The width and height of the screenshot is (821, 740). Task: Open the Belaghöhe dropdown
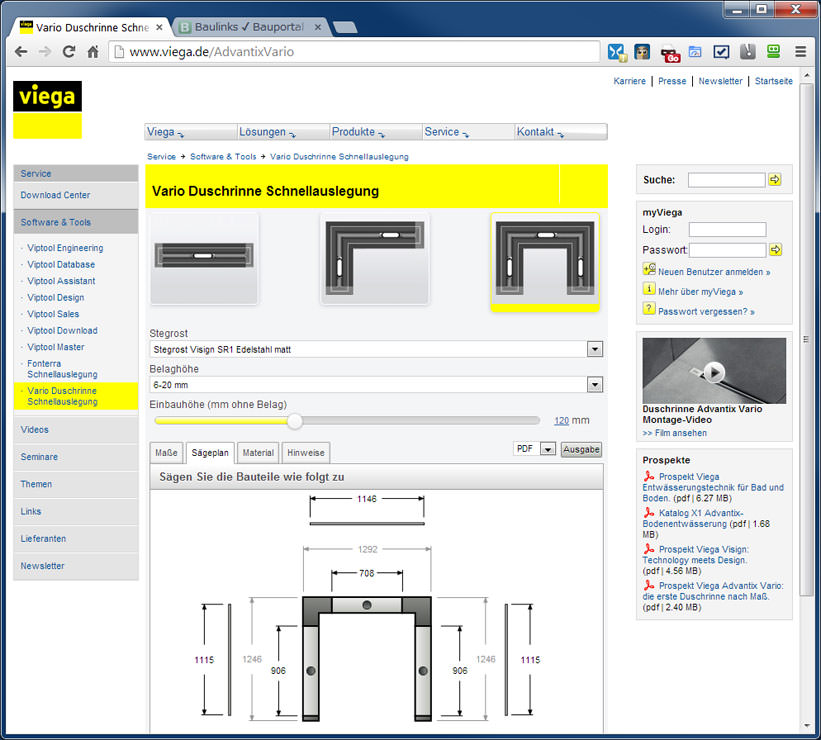point(594,385)
